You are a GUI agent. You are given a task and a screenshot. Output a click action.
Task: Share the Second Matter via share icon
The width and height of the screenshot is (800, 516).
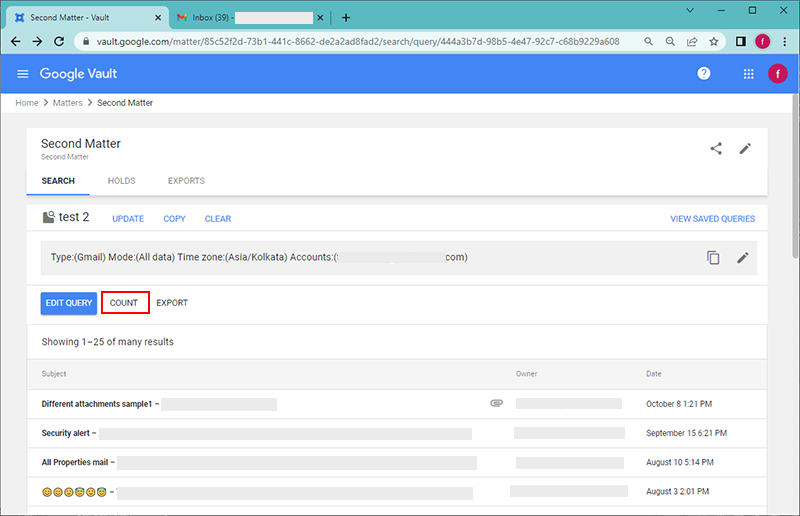tap(716, 149)
